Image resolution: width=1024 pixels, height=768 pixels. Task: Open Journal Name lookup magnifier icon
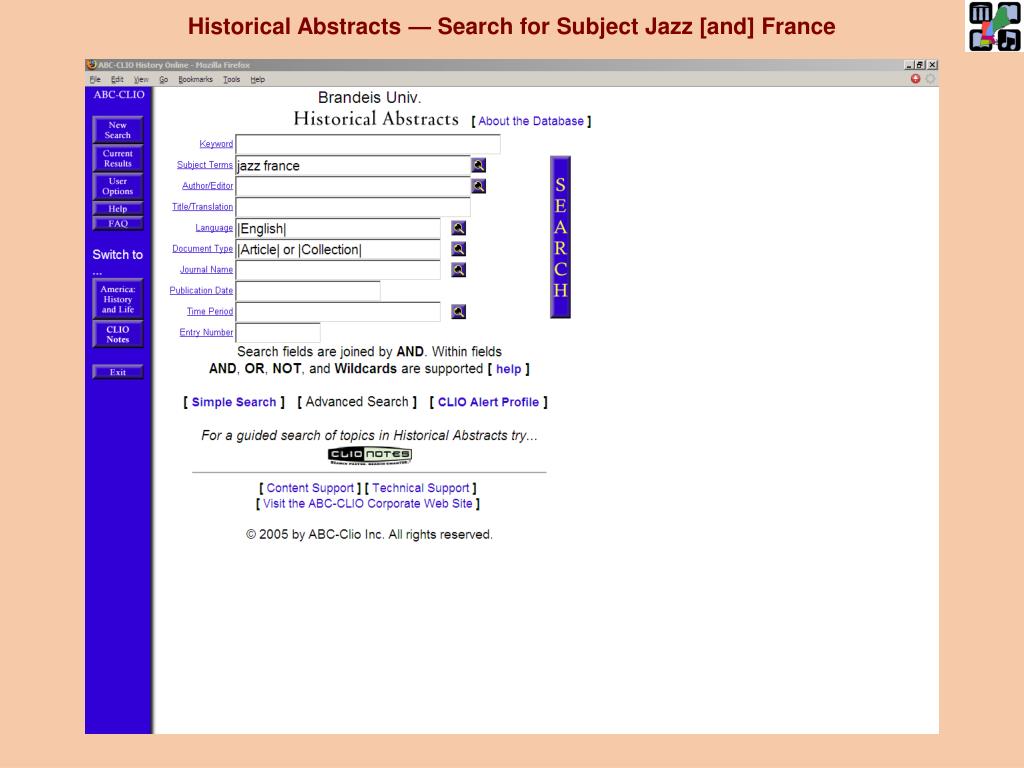click(458, 270)
